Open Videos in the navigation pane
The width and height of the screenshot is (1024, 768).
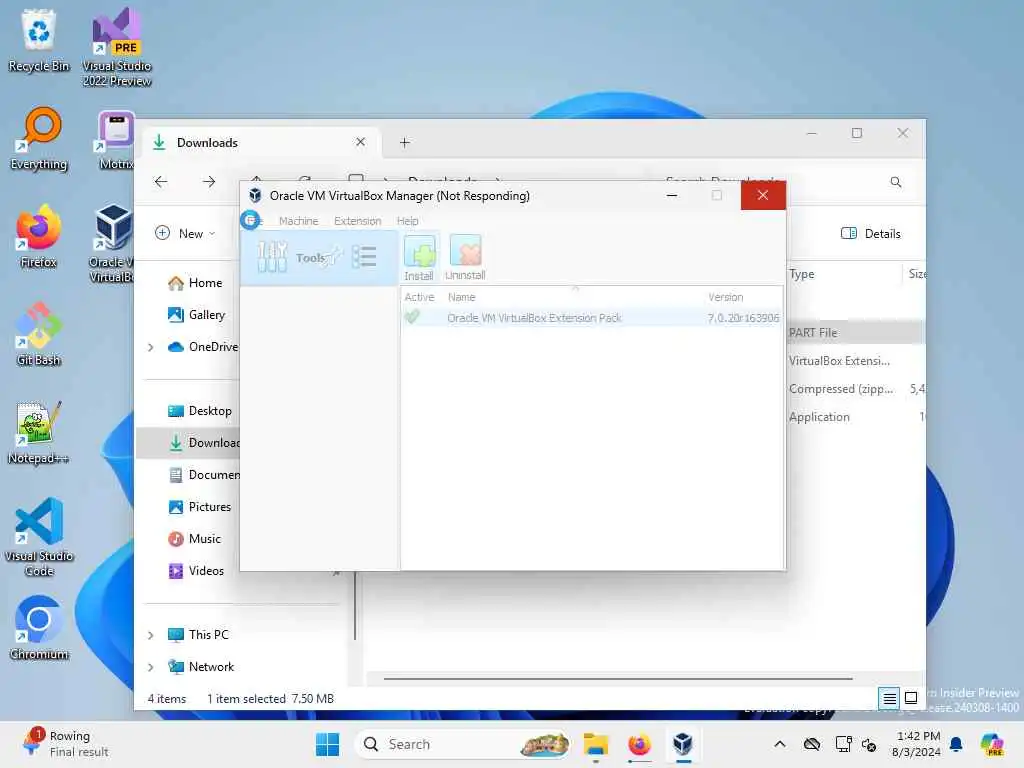point(195,571)
